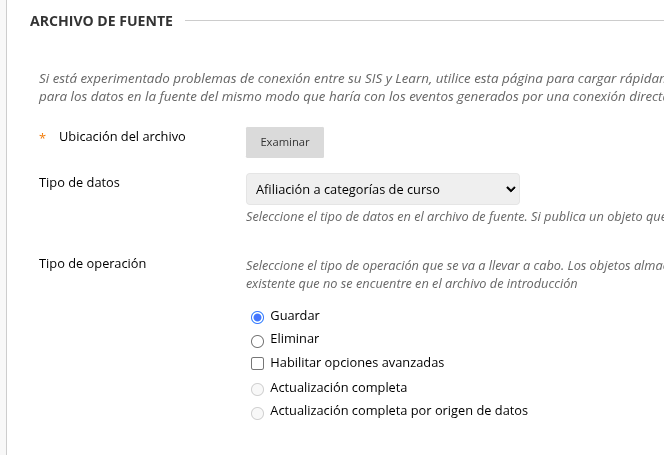Viewport: 664px width, 455px height.
Task: Click the Guardar option label text
Action: [x=295, y=316]
